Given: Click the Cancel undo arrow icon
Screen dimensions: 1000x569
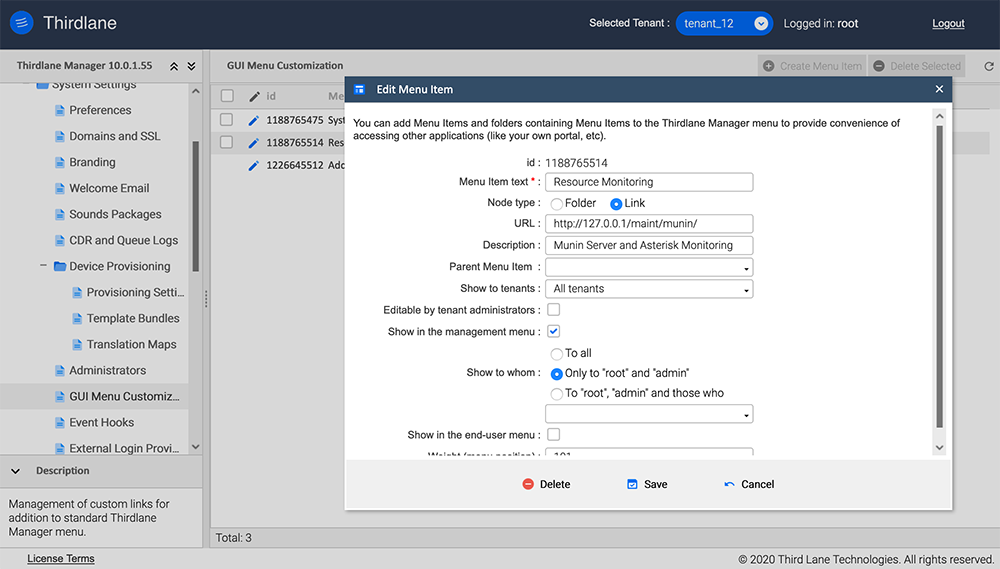Looking at the screenshot, I should point(729,484).
